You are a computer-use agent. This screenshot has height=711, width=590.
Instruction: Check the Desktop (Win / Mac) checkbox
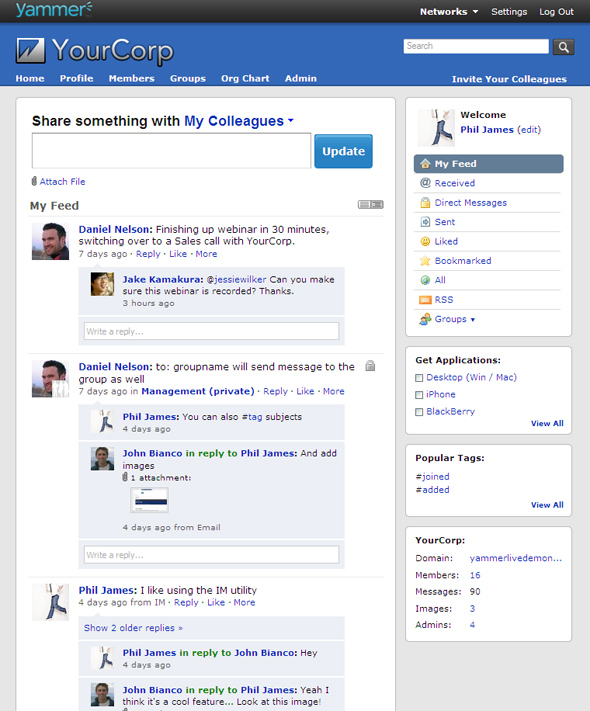tap(419, 378)
